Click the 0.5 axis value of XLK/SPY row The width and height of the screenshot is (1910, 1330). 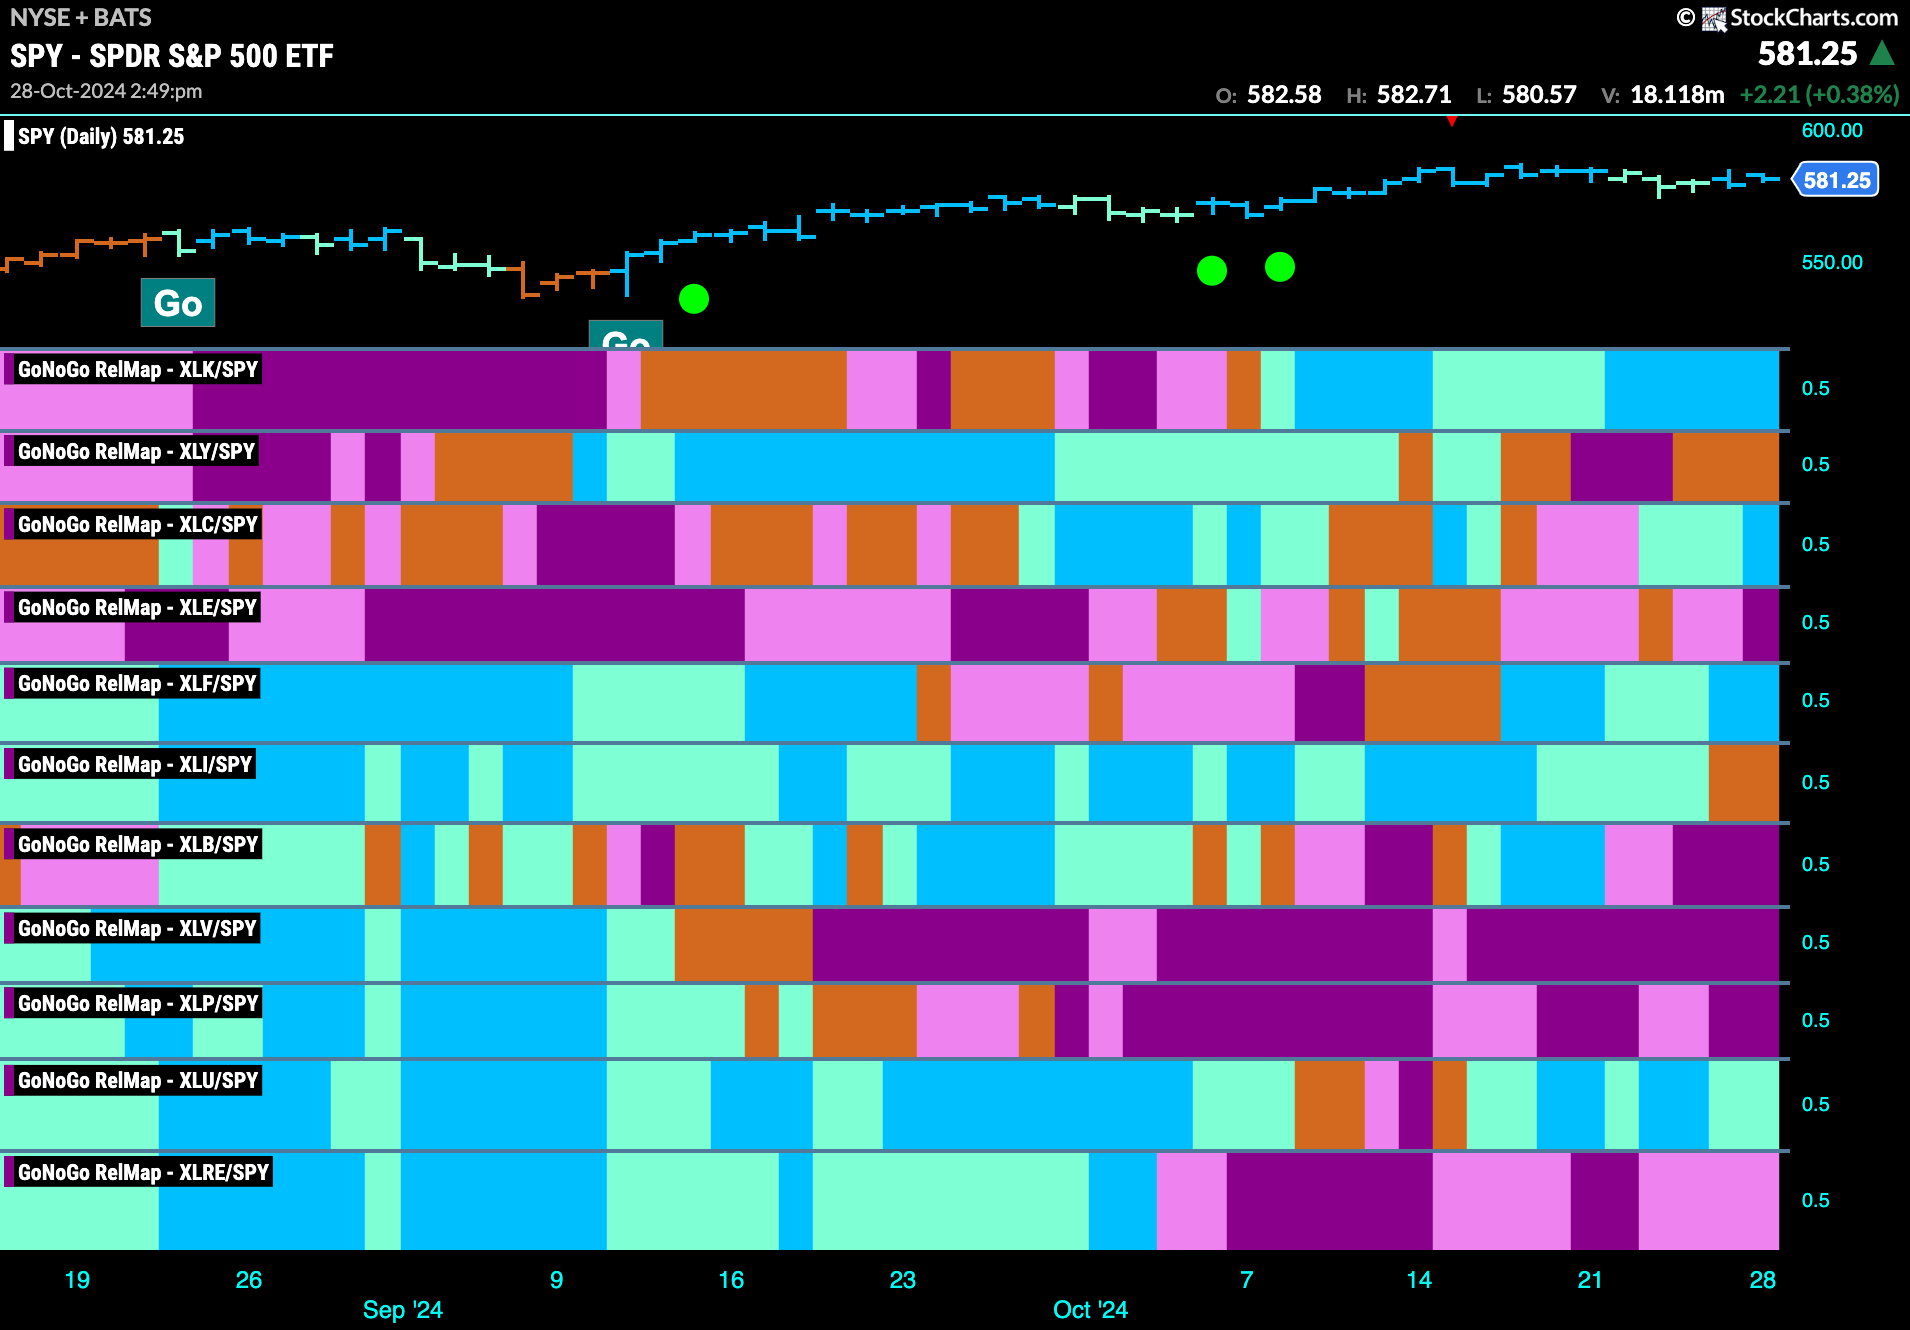1816,388
